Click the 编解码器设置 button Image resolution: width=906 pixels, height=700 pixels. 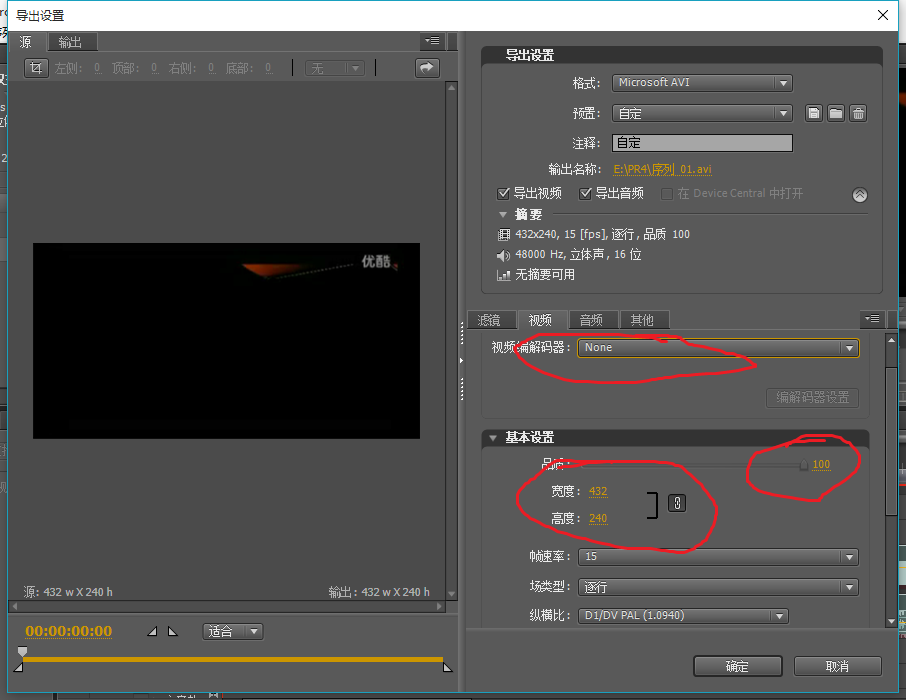click(812, 398)
